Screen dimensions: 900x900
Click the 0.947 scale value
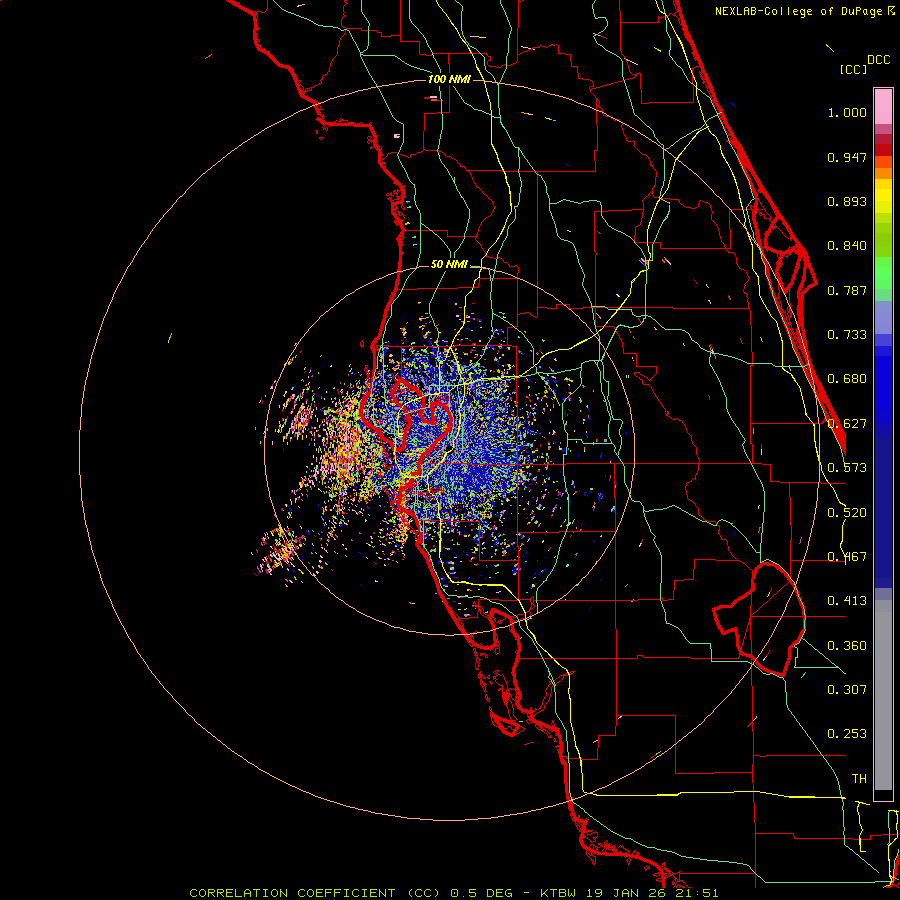pyautogui.click(x=847, y=157)
